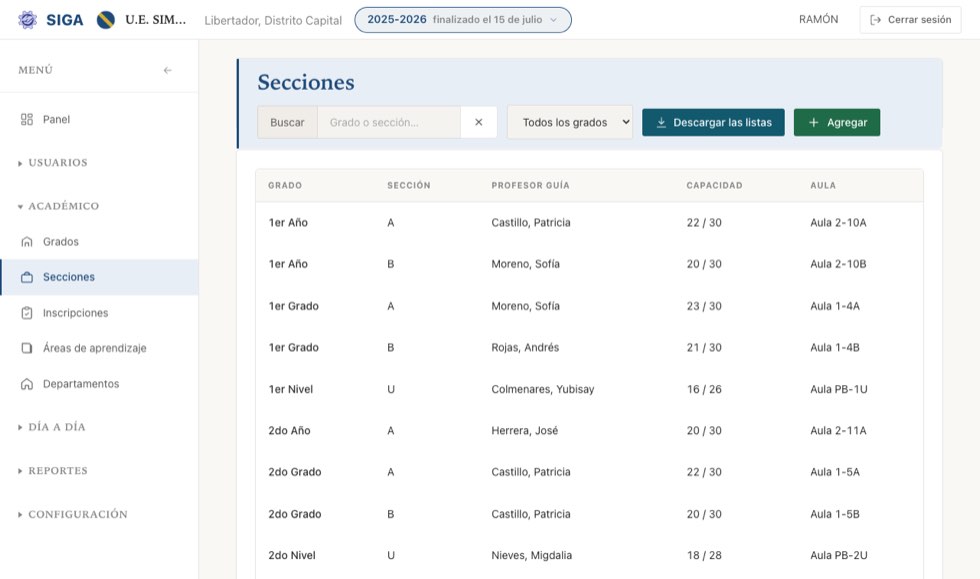
Task: Click the PROFESOR GUÍA column header
Action: tap(531, 186)
